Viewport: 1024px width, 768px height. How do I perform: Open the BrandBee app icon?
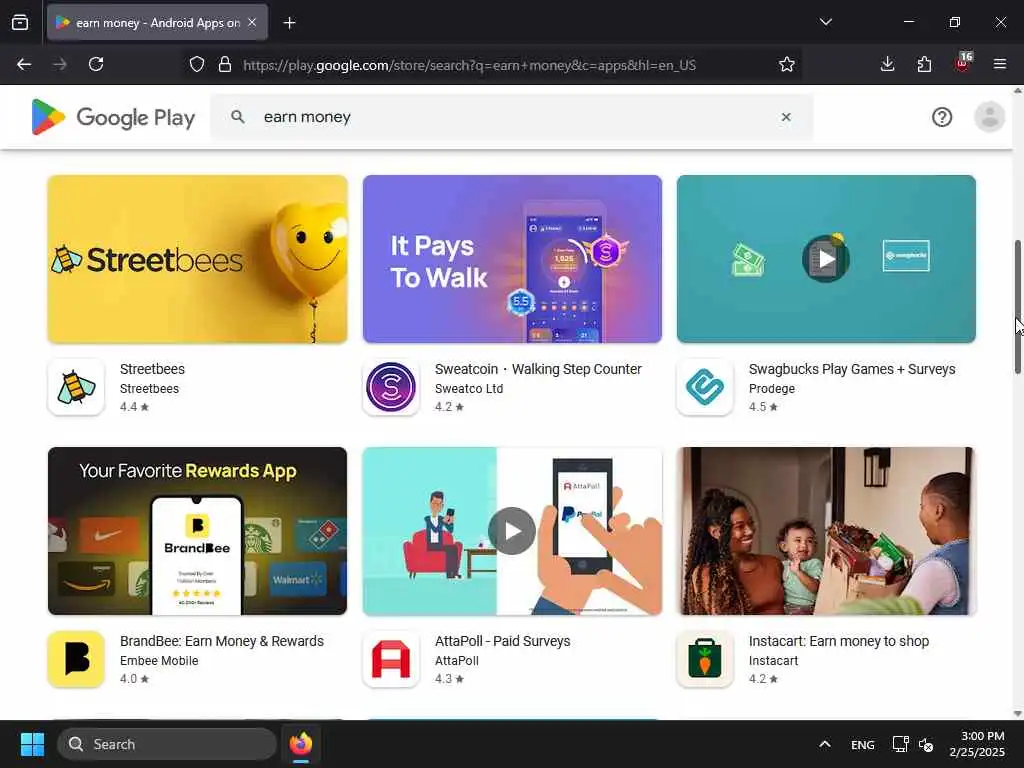[76, 659]
